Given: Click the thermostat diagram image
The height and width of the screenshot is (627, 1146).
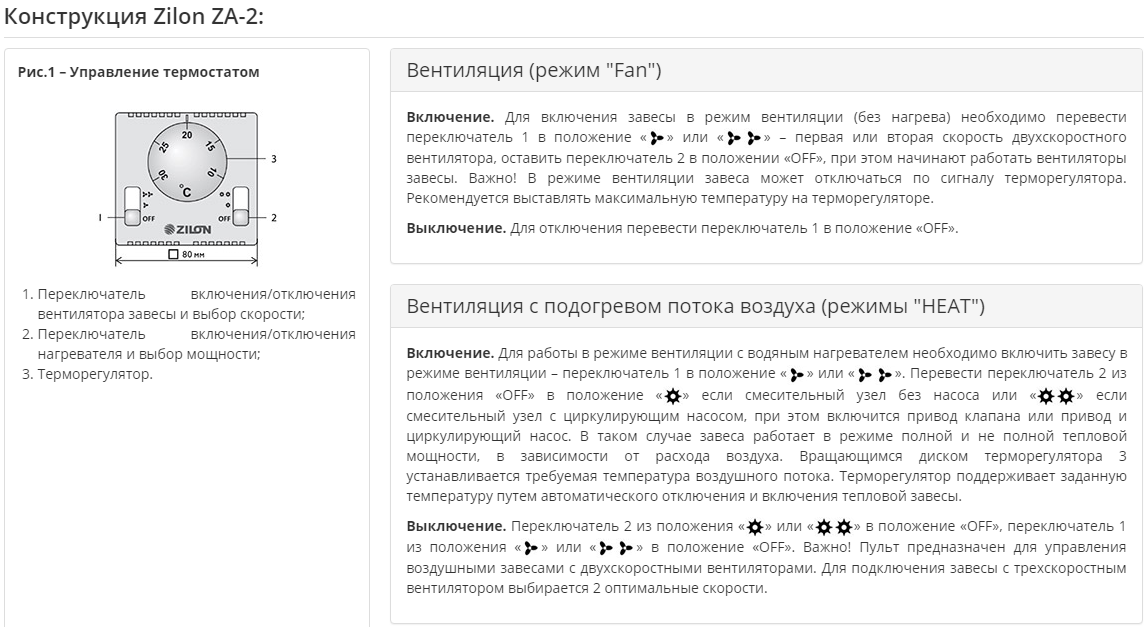Looking at the screenshot, I should (x=187, y=189).
